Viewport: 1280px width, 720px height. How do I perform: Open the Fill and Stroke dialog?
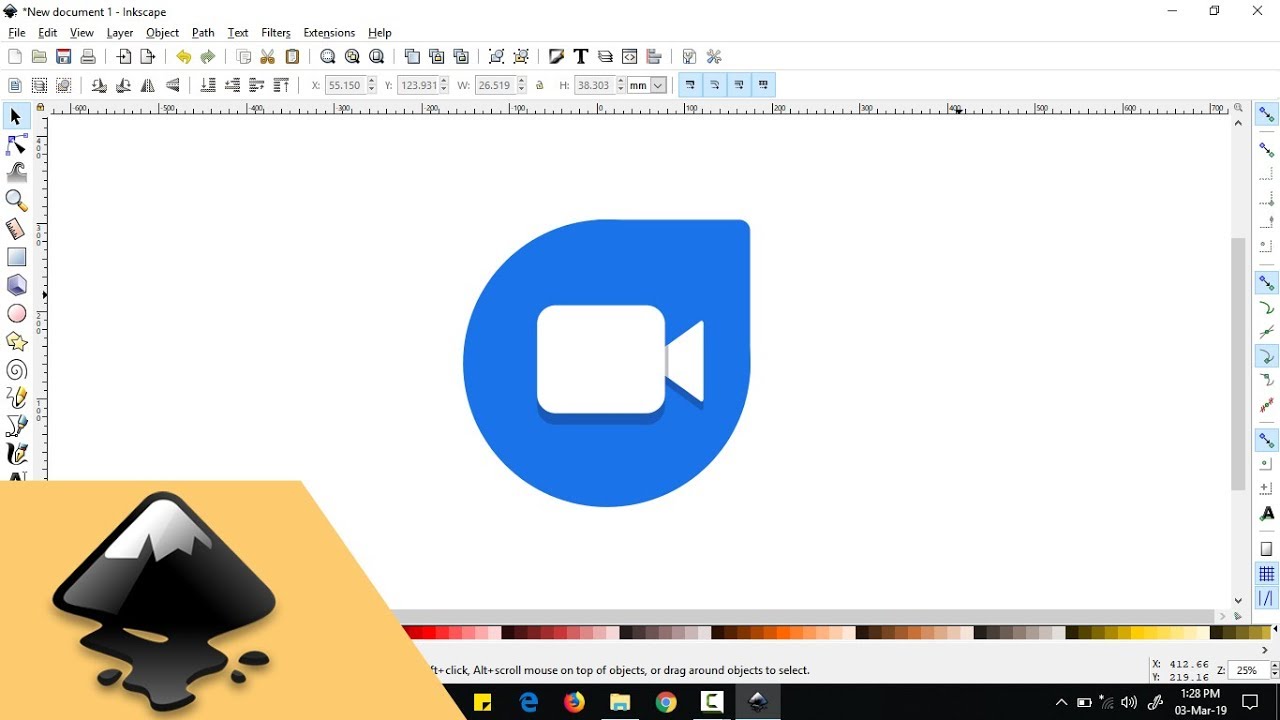coord(557,57)
